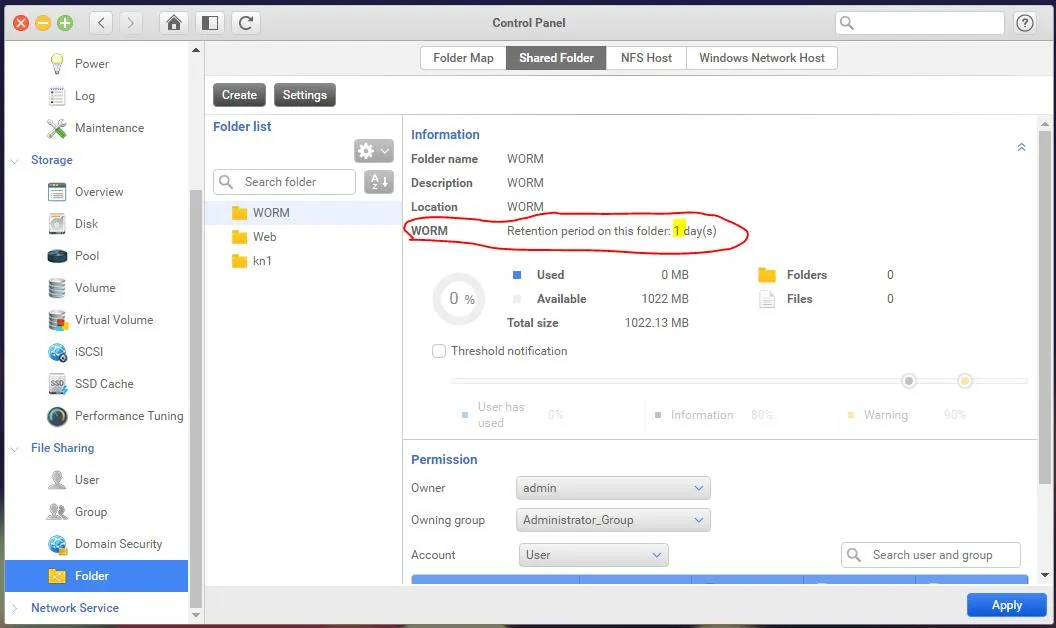Switch to the Shared Folder tab
The width and height of the screenshot is (1056, 628).
tap(556, 58)
